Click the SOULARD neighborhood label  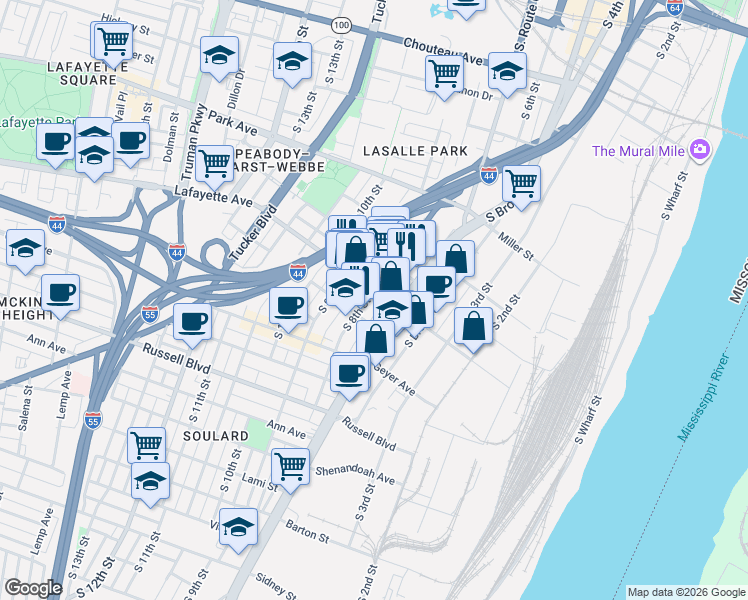coord(216,436)
